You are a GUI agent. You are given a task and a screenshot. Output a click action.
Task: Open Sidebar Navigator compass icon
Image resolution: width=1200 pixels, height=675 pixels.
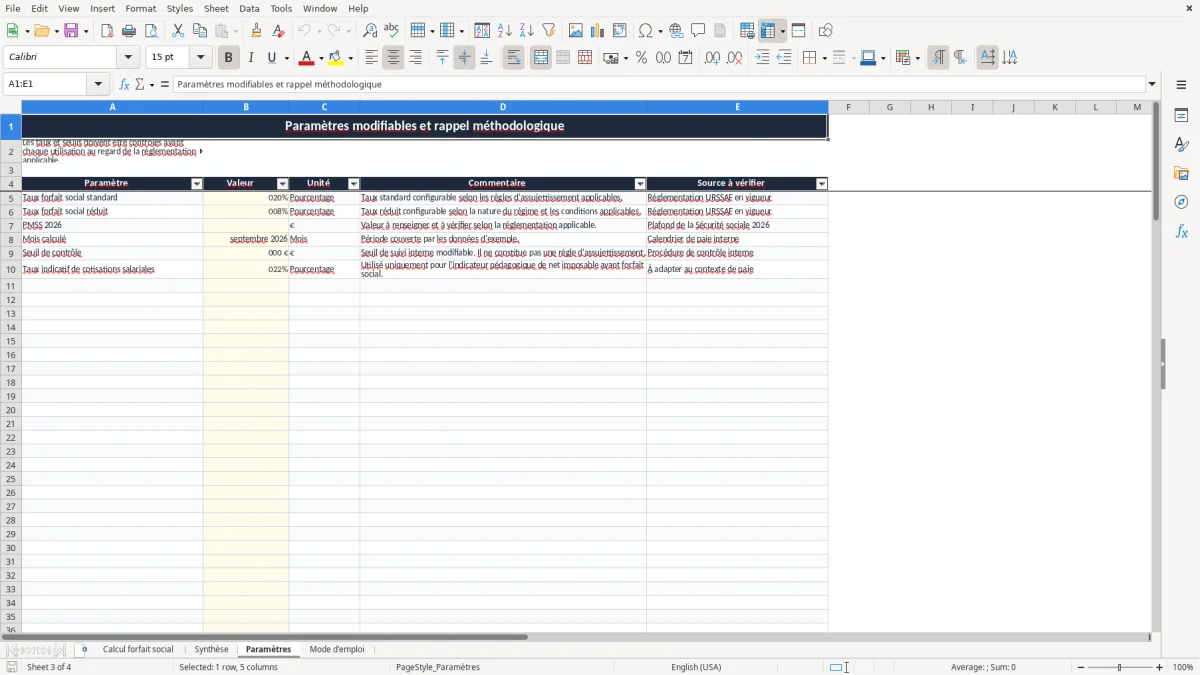pos(1181,203)
